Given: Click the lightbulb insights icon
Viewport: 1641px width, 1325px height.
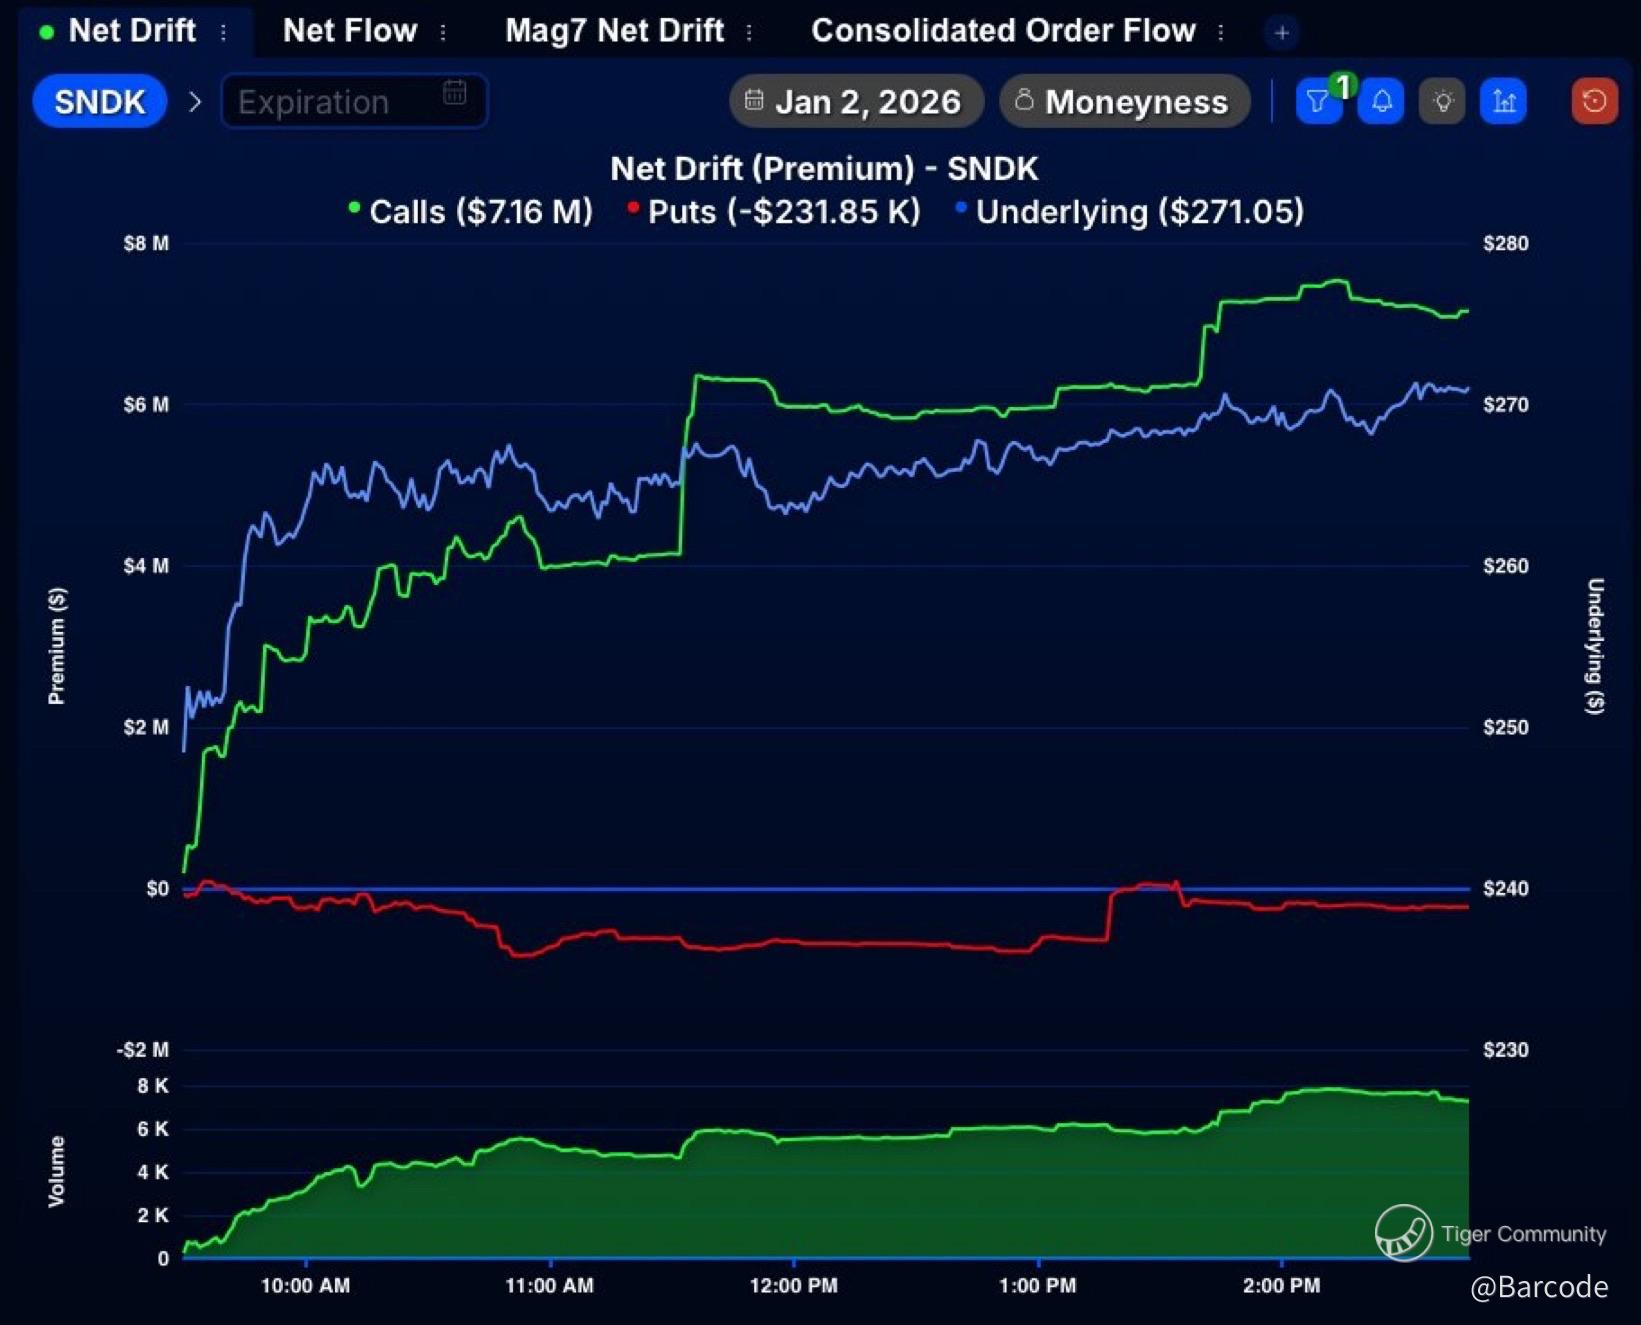Looking at the screenshot, I should tap(1442, 102).
